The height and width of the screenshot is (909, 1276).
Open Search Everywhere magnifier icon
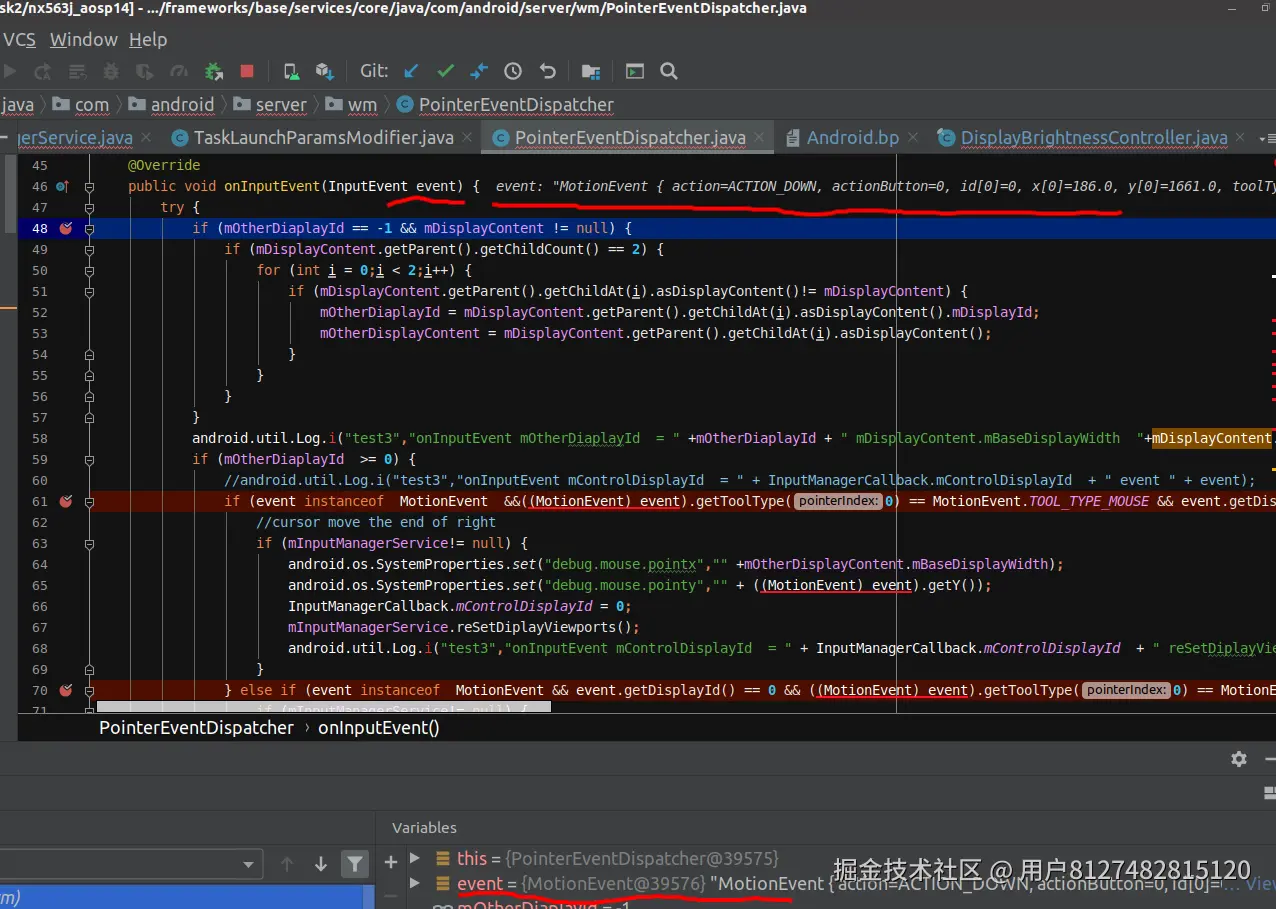(669, 71)
